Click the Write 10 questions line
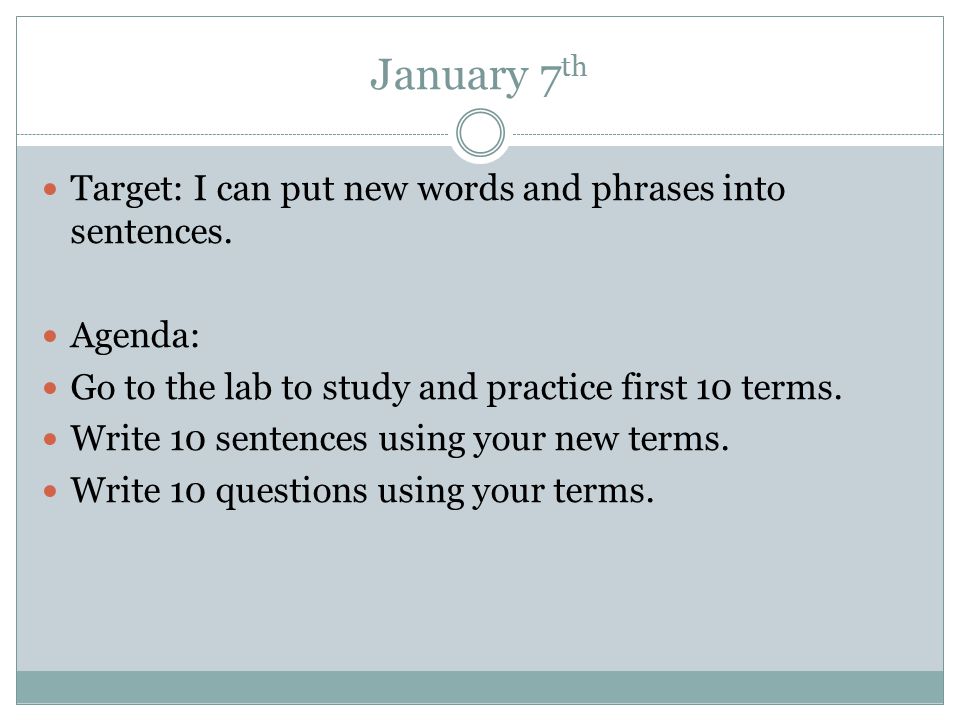This screenshot has width=960, height=720. coord(362,491)
